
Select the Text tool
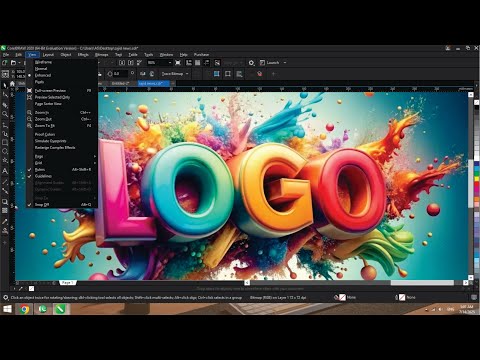click(x=5, y=171)
